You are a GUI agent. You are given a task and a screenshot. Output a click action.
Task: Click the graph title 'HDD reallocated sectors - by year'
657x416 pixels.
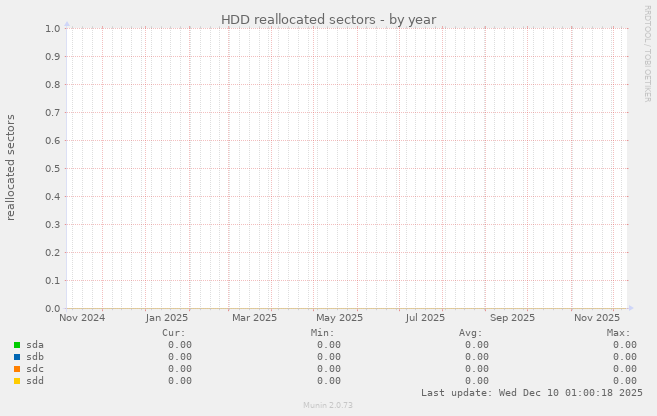click(x=328, y=20)
